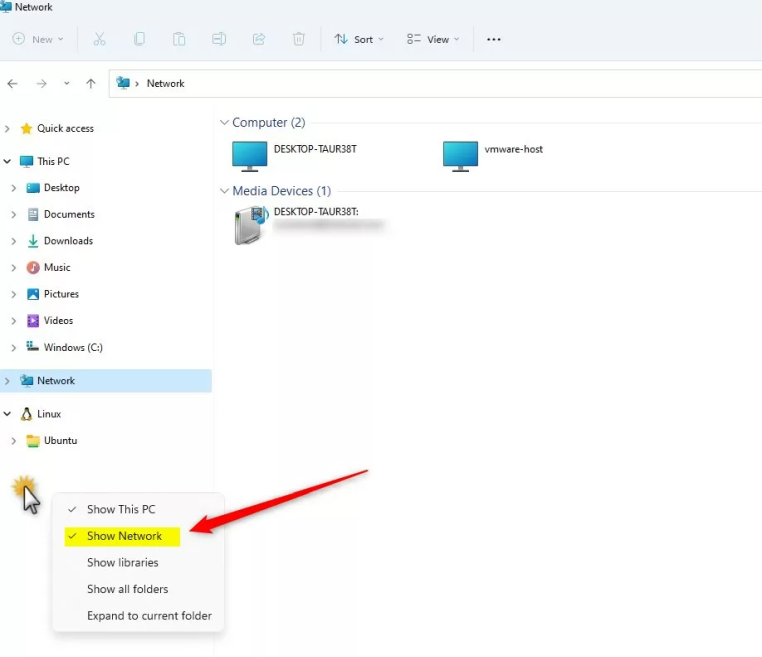
Task: Open the See more three-dots menu
Action: pyautogui.click(x=493, y=39)
